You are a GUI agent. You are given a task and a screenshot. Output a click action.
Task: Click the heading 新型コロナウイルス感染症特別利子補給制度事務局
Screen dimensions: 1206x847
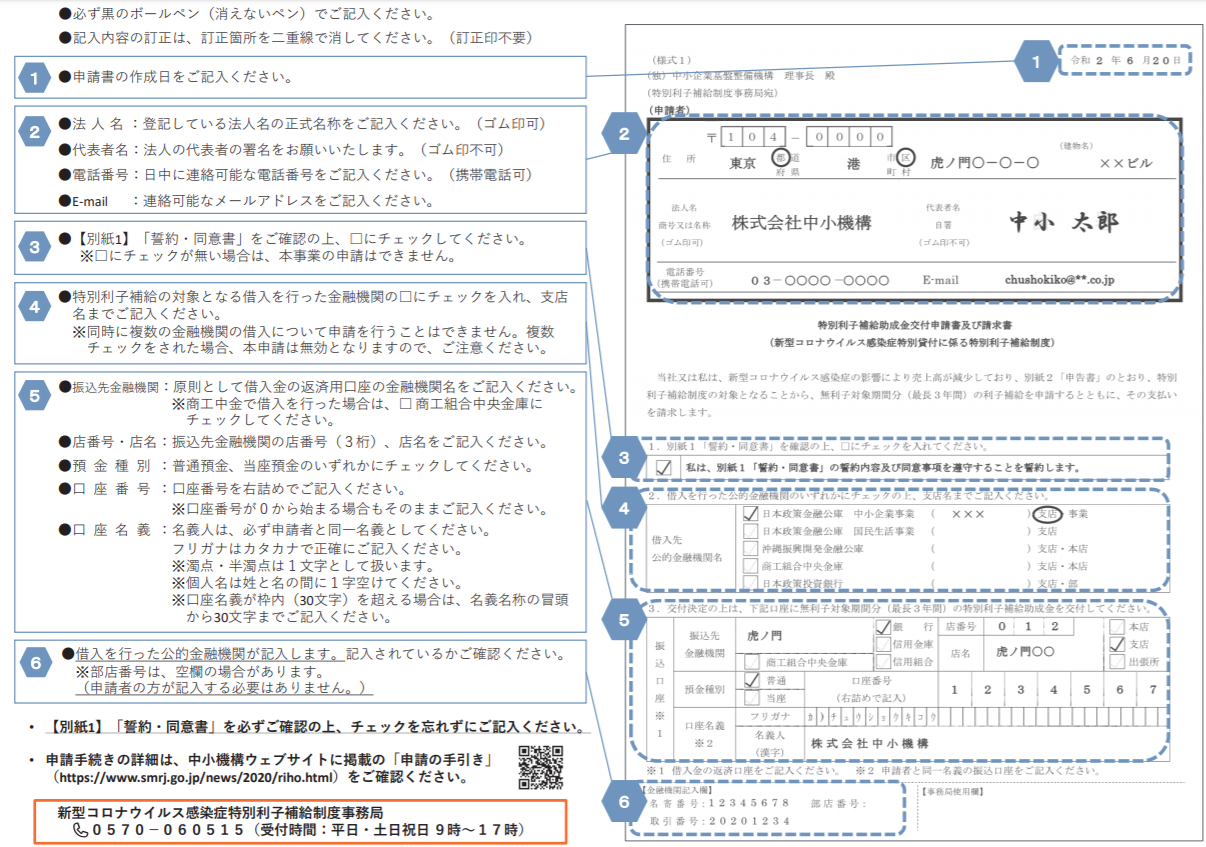tap(221, 813)
